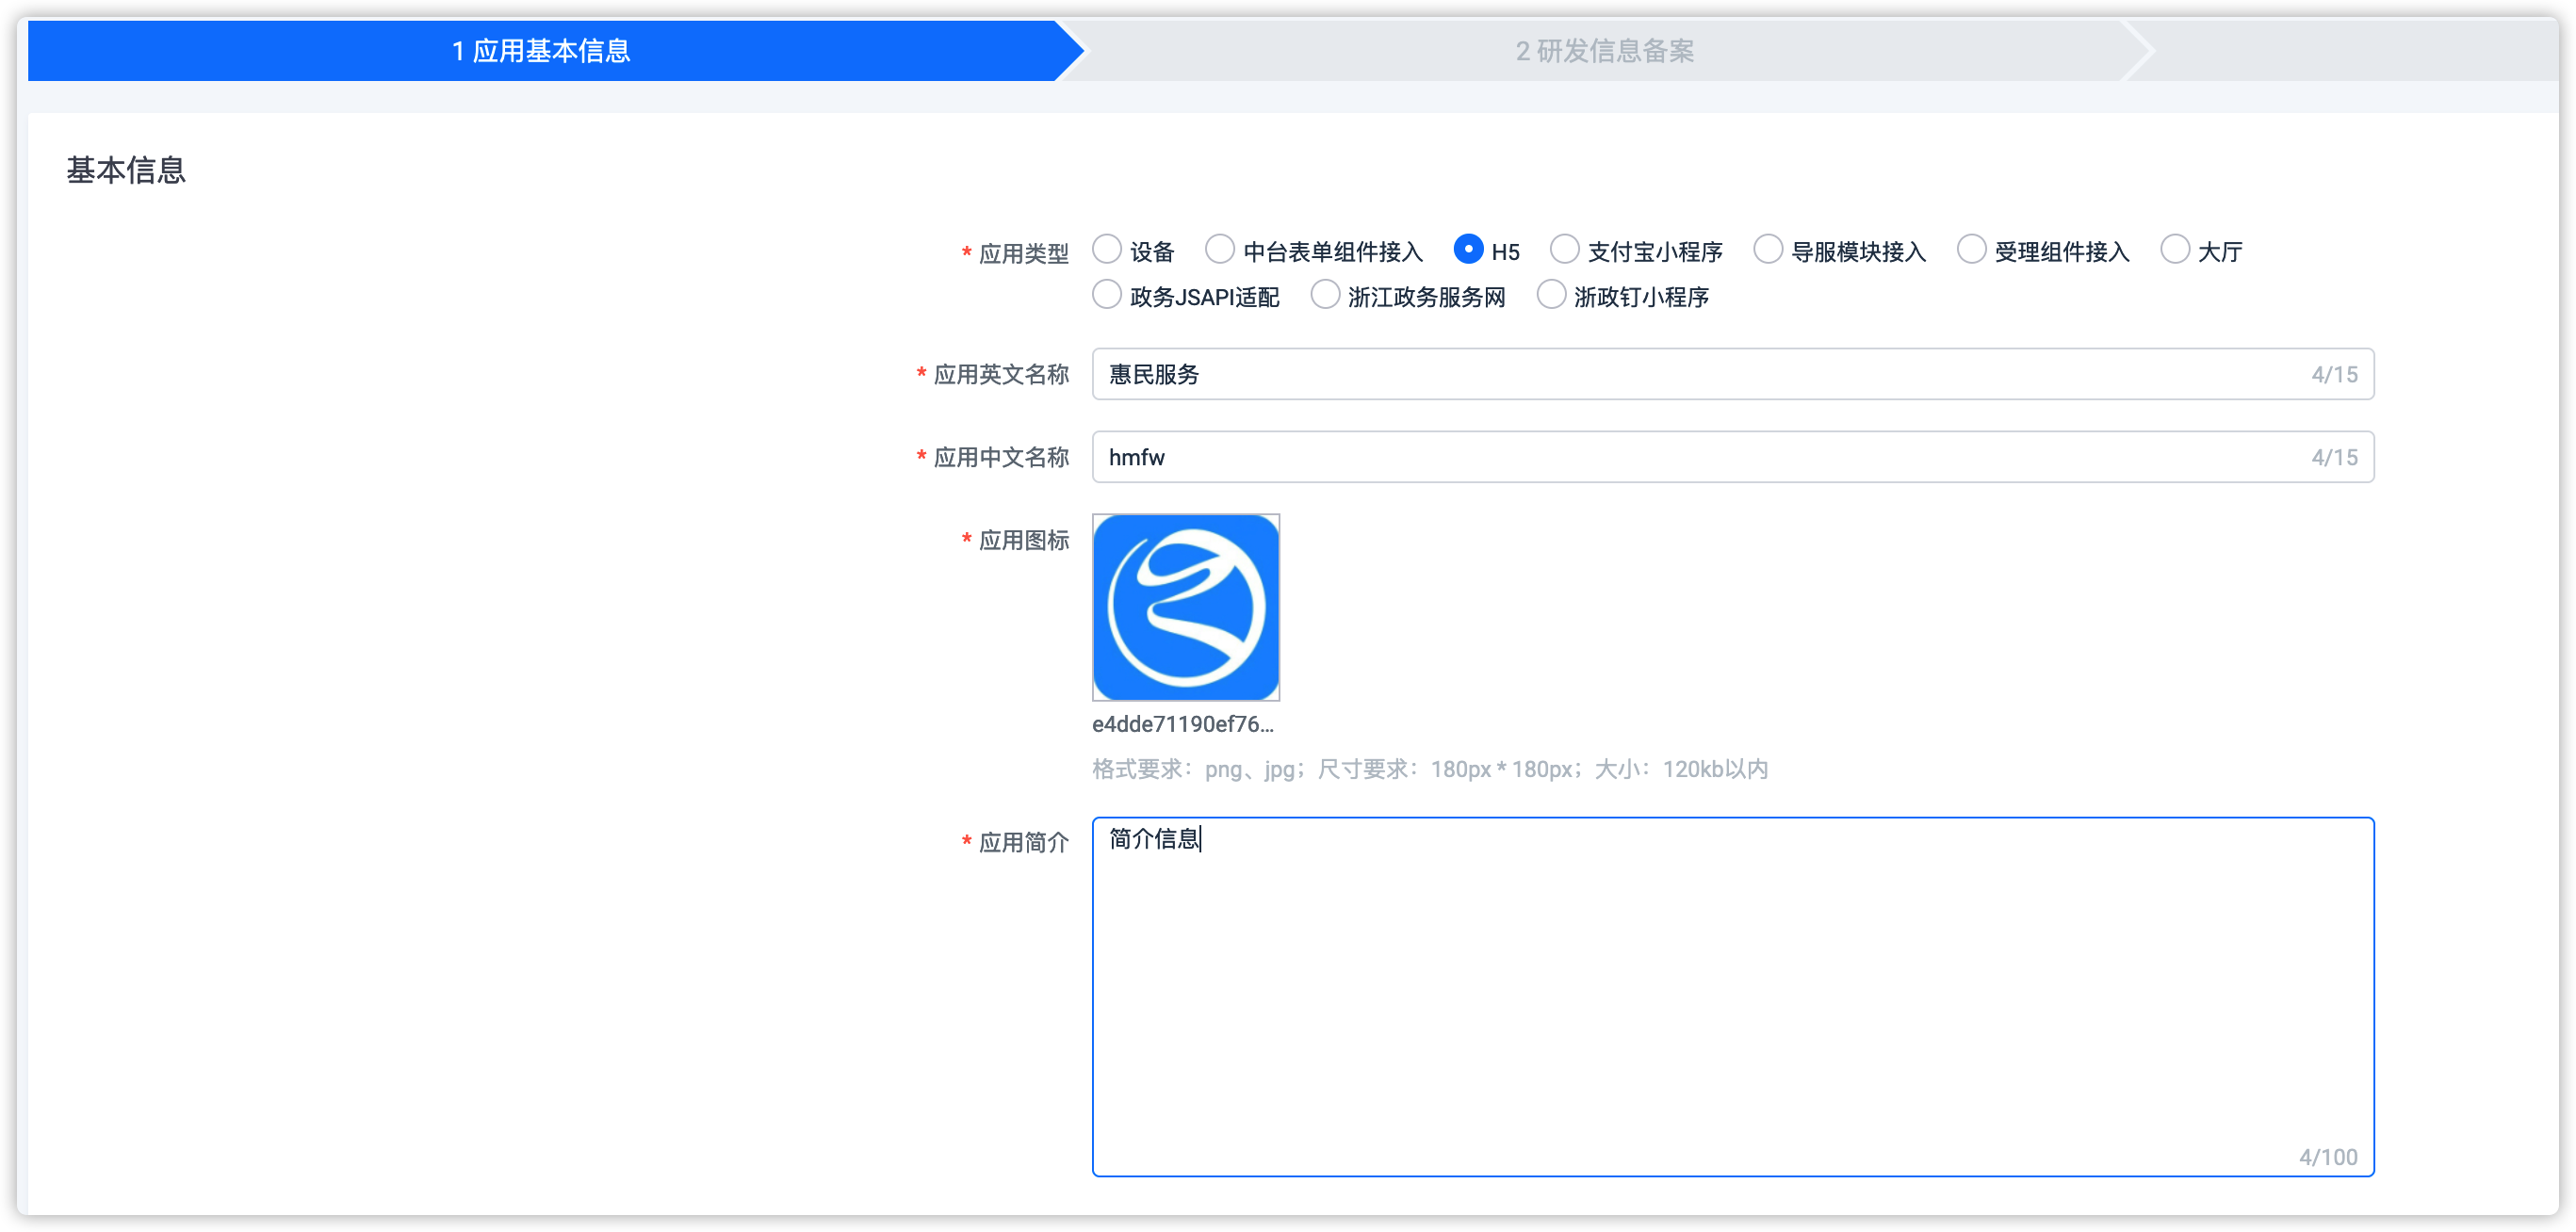Click the 4/100 character counter
Viewport: 2576px width, 1232px height.
coord(2327,1157)
